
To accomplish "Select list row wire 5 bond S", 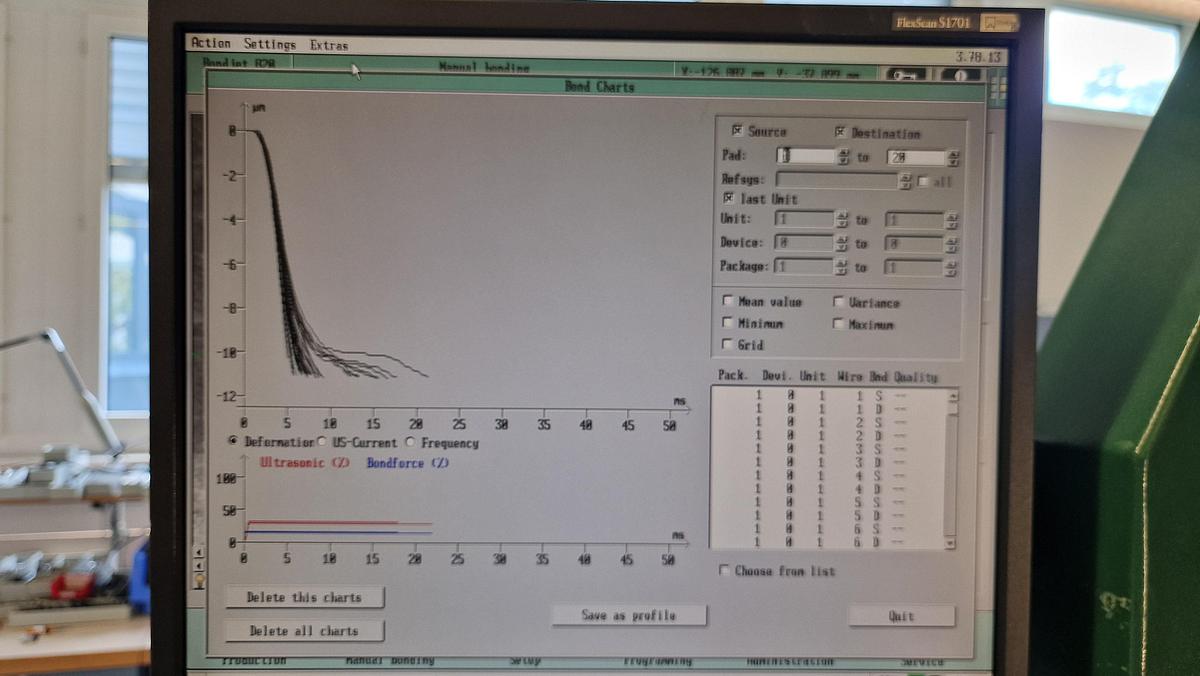I will [828, 502].
